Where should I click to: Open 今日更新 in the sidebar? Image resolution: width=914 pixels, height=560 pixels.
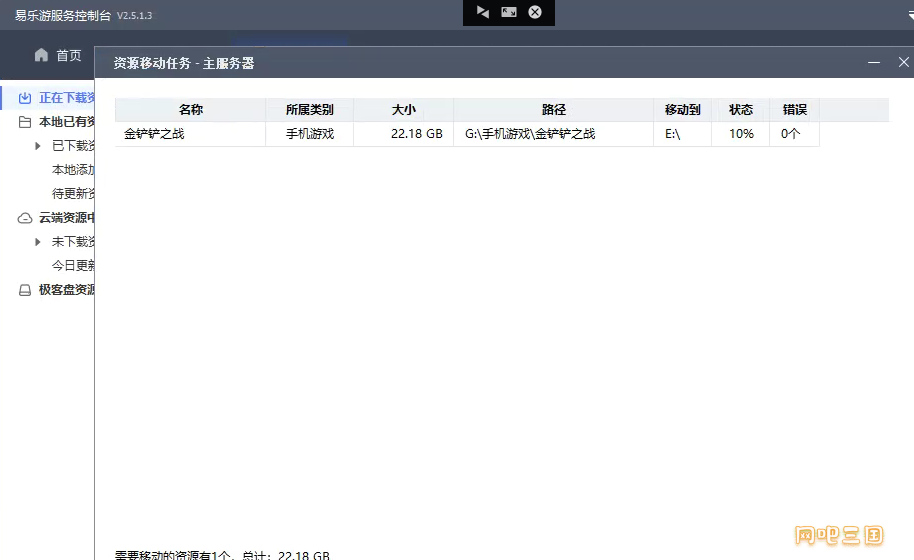pos(73,266)
